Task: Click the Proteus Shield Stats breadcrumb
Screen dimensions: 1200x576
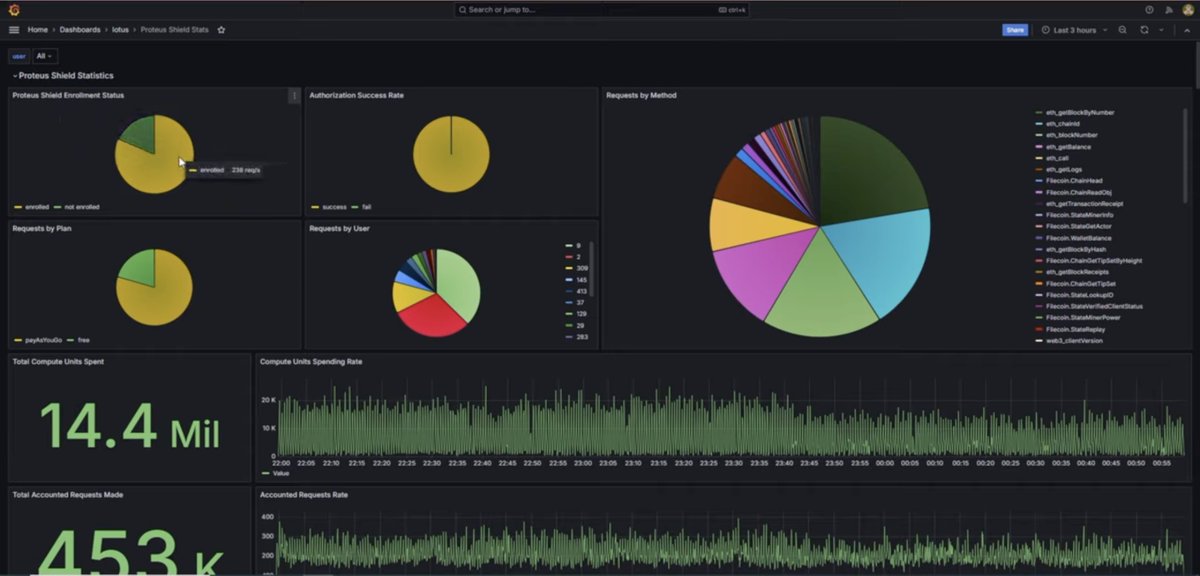Action: tap(175, 30)
